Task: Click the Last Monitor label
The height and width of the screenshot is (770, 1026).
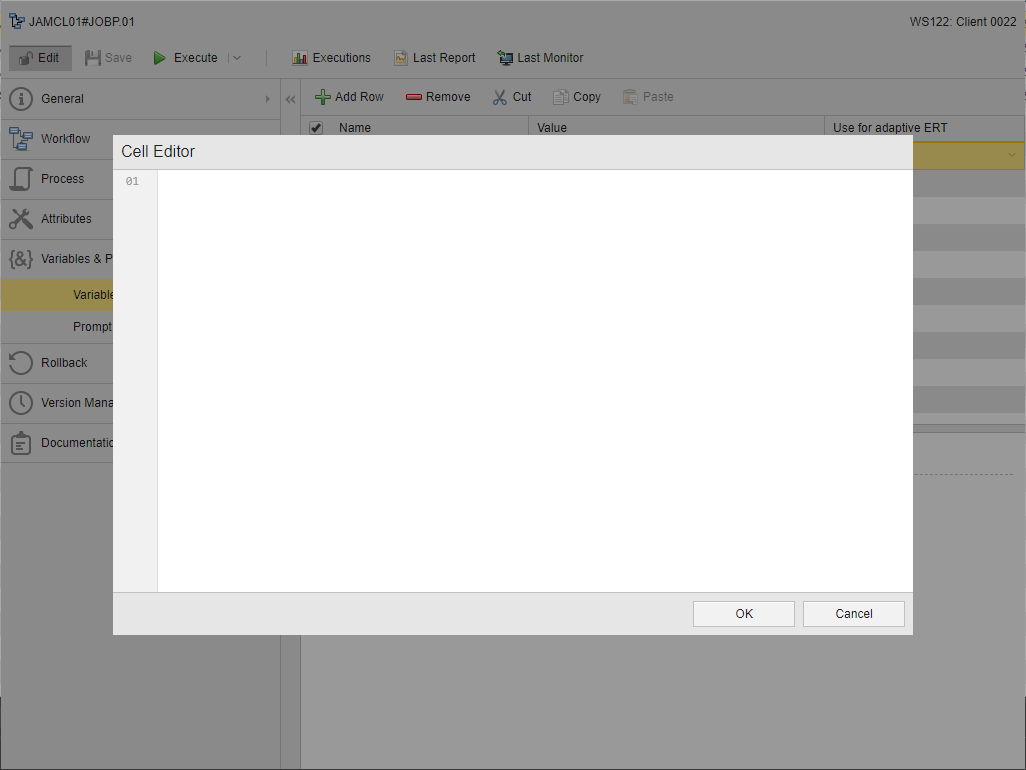Action: pos(550,58)
